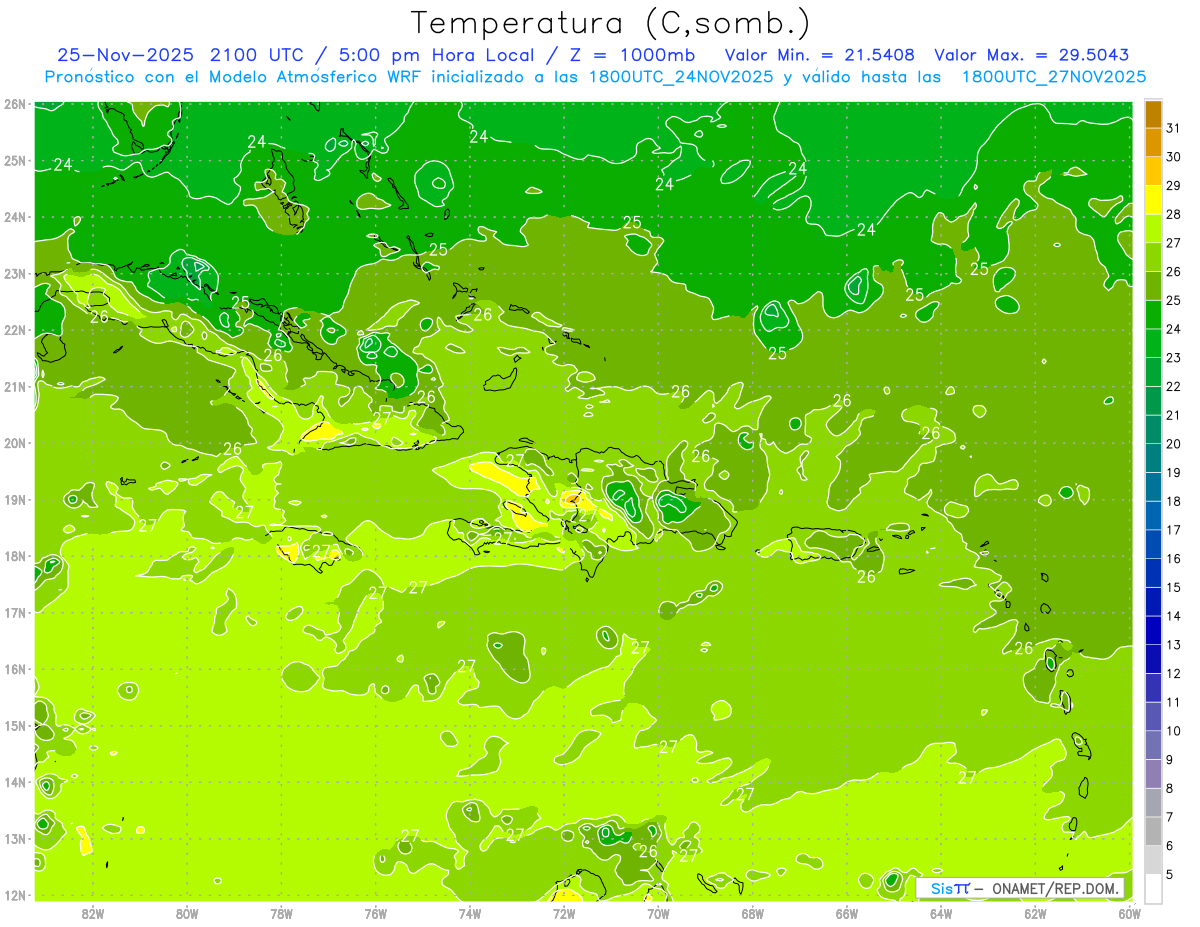Click the '72W' longitude axis label
This screenshot has width=1200, height=927.
(x=564, y=913)
